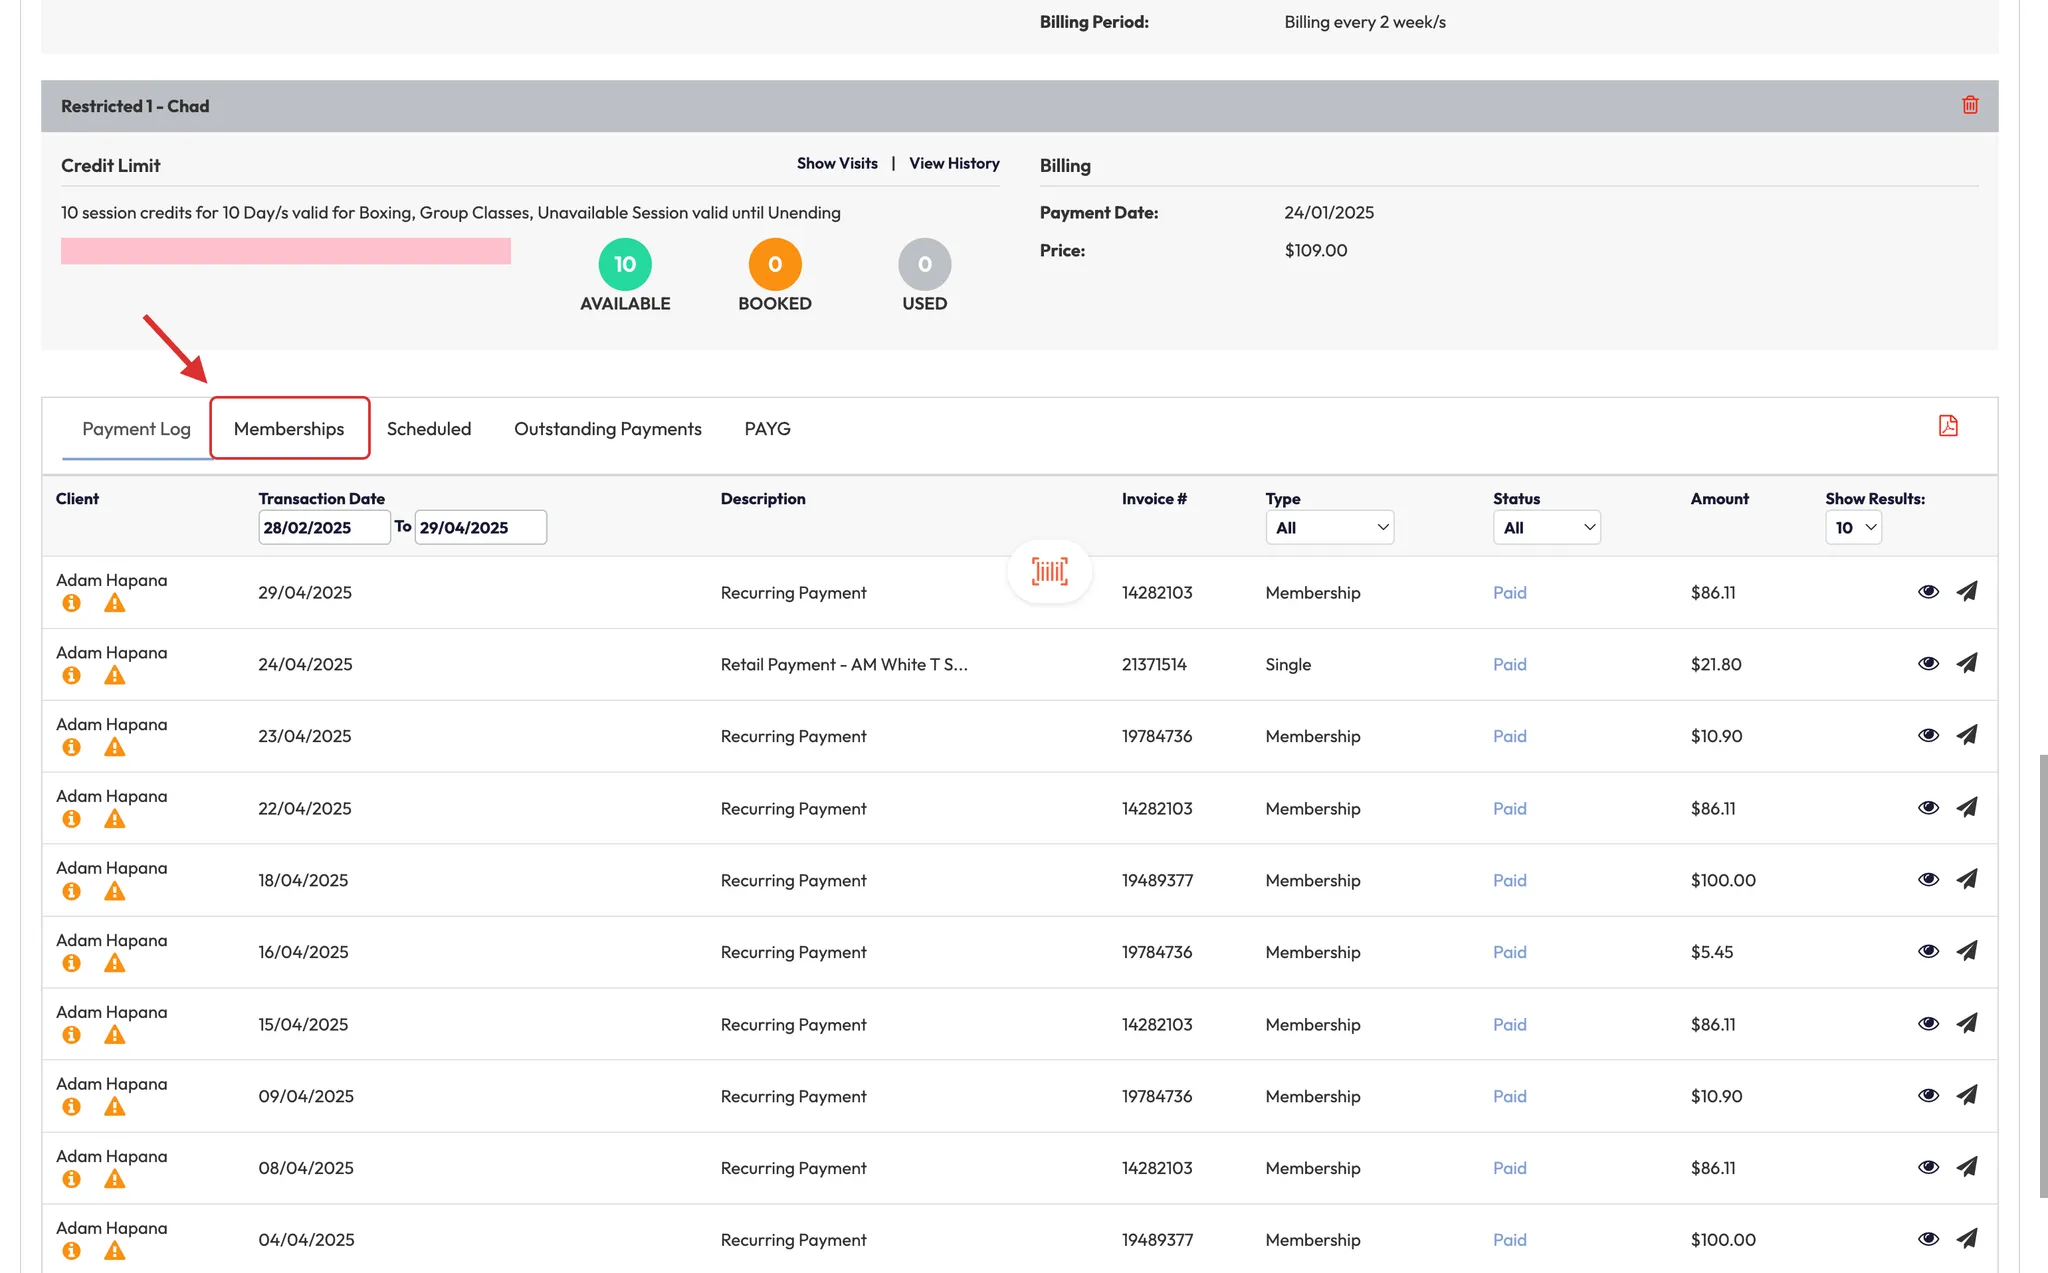Click the barcode scanner icon
The image size is (2048, 1273).
click(1049, 572)
